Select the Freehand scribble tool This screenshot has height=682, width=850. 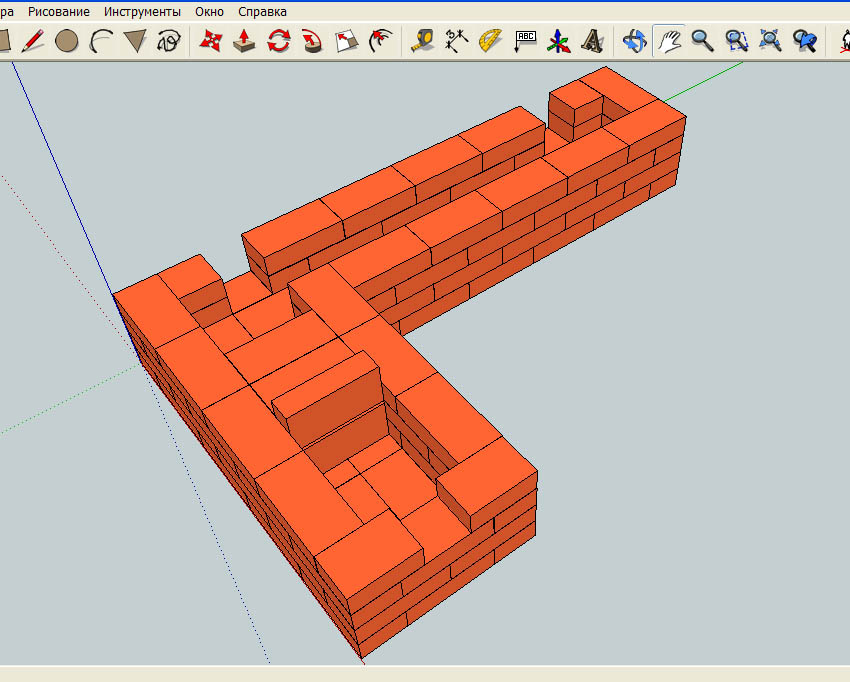click(x=169, y=41)
